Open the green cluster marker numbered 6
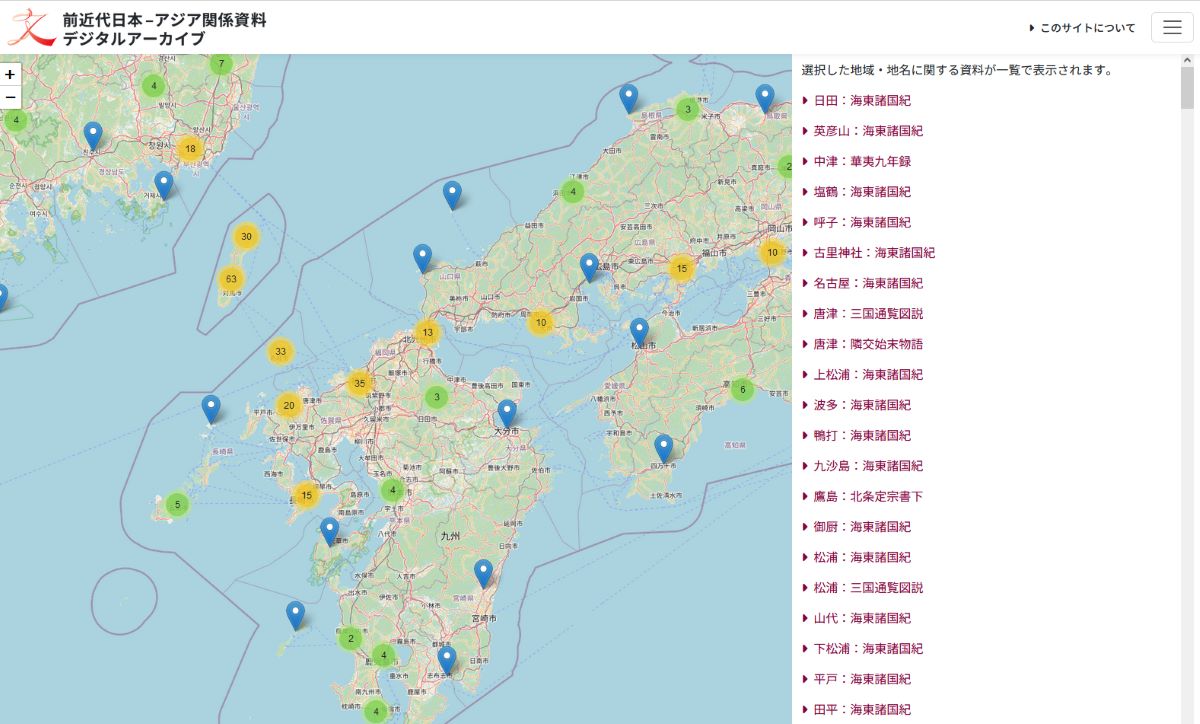1200x724 pixels. 742,389
